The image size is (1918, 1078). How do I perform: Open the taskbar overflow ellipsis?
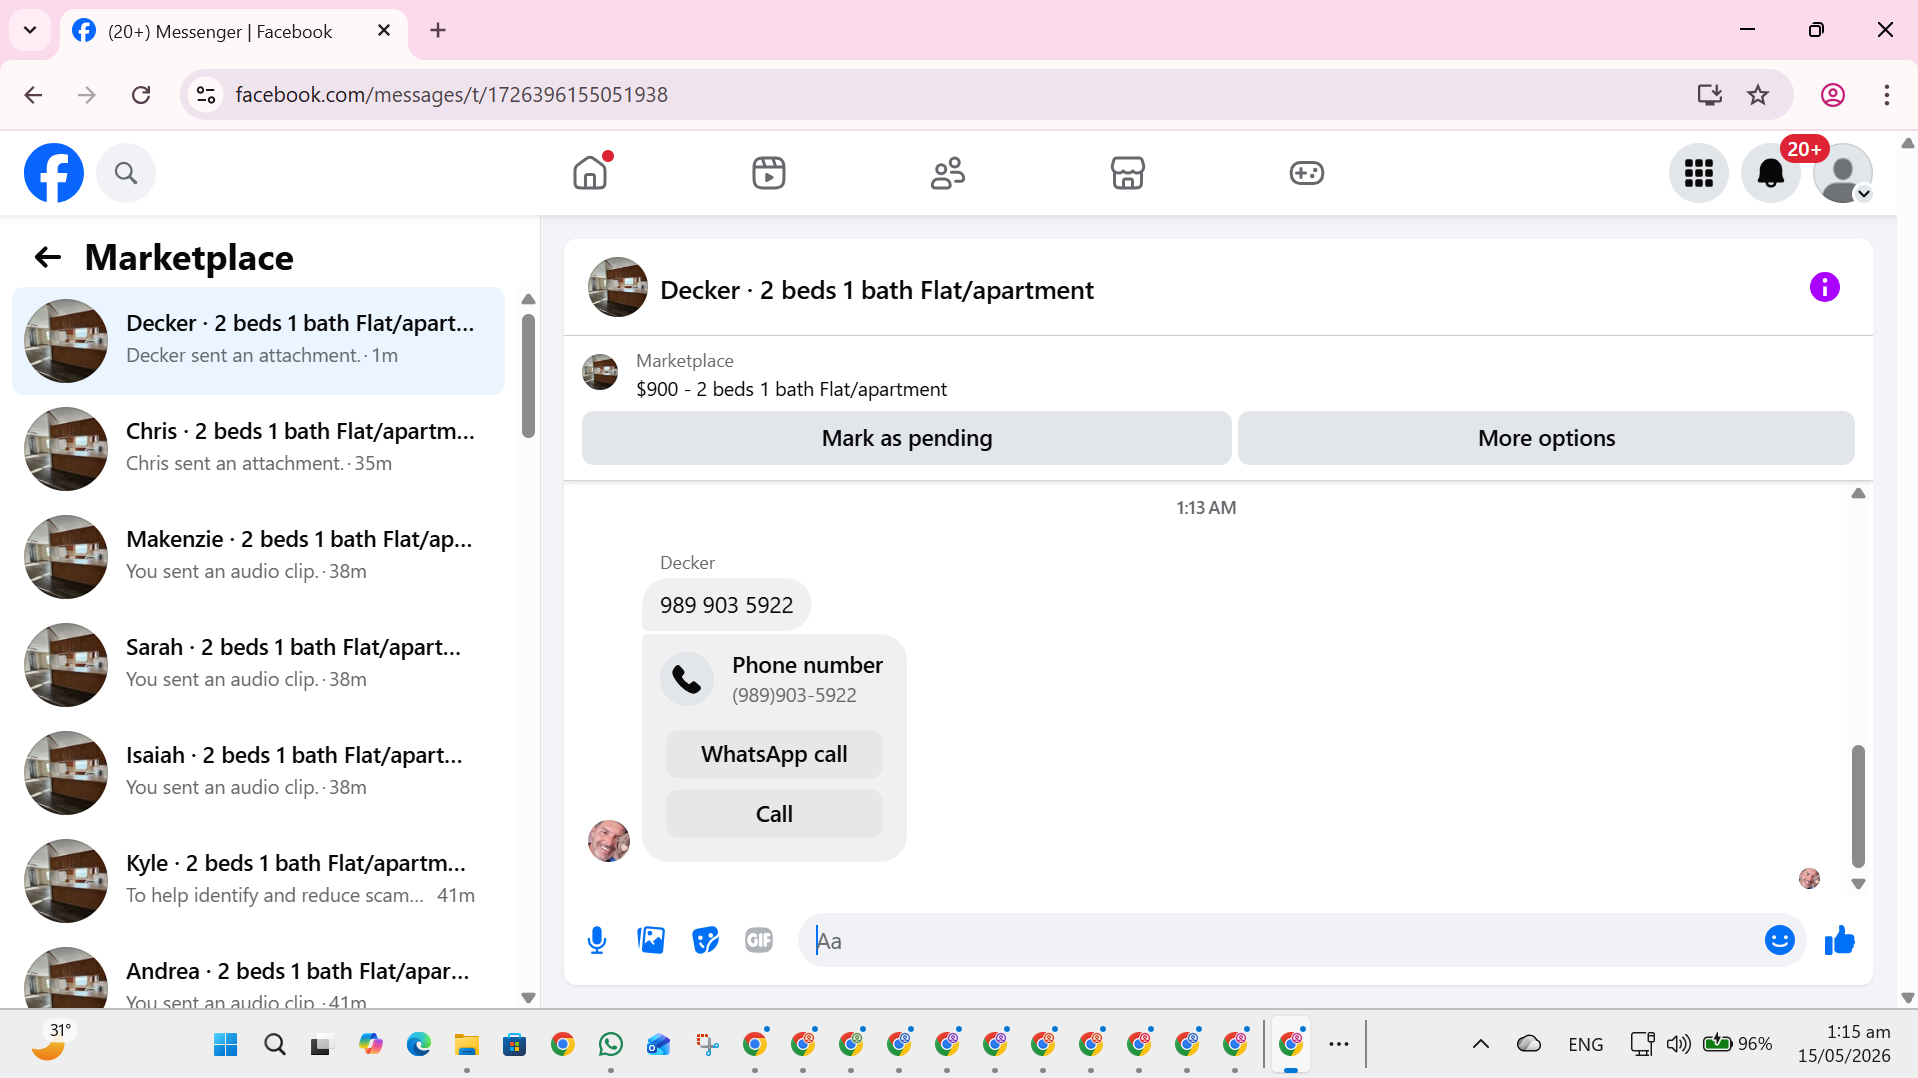pos(1338,1044)
